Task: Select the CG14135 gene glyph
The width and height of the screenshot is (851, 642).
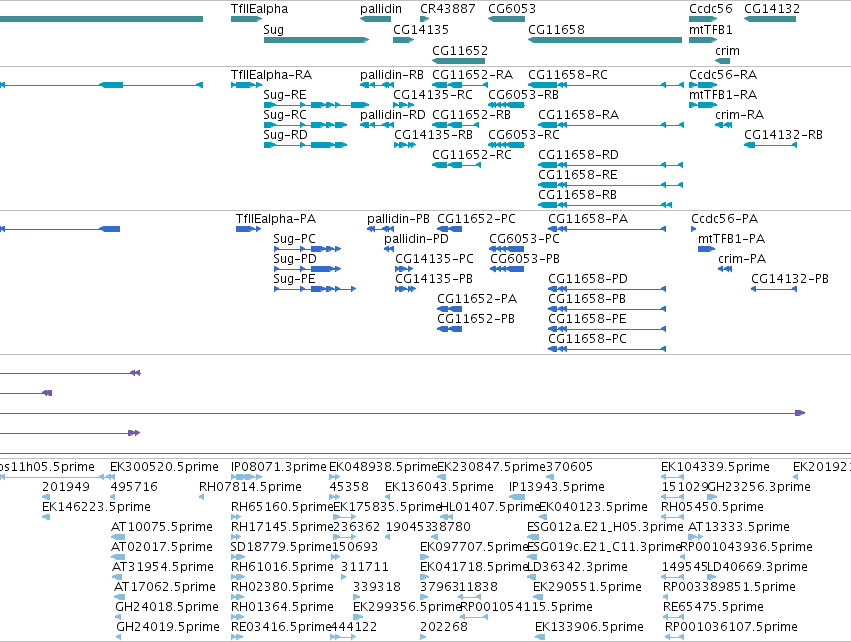Action: [404, 40]
